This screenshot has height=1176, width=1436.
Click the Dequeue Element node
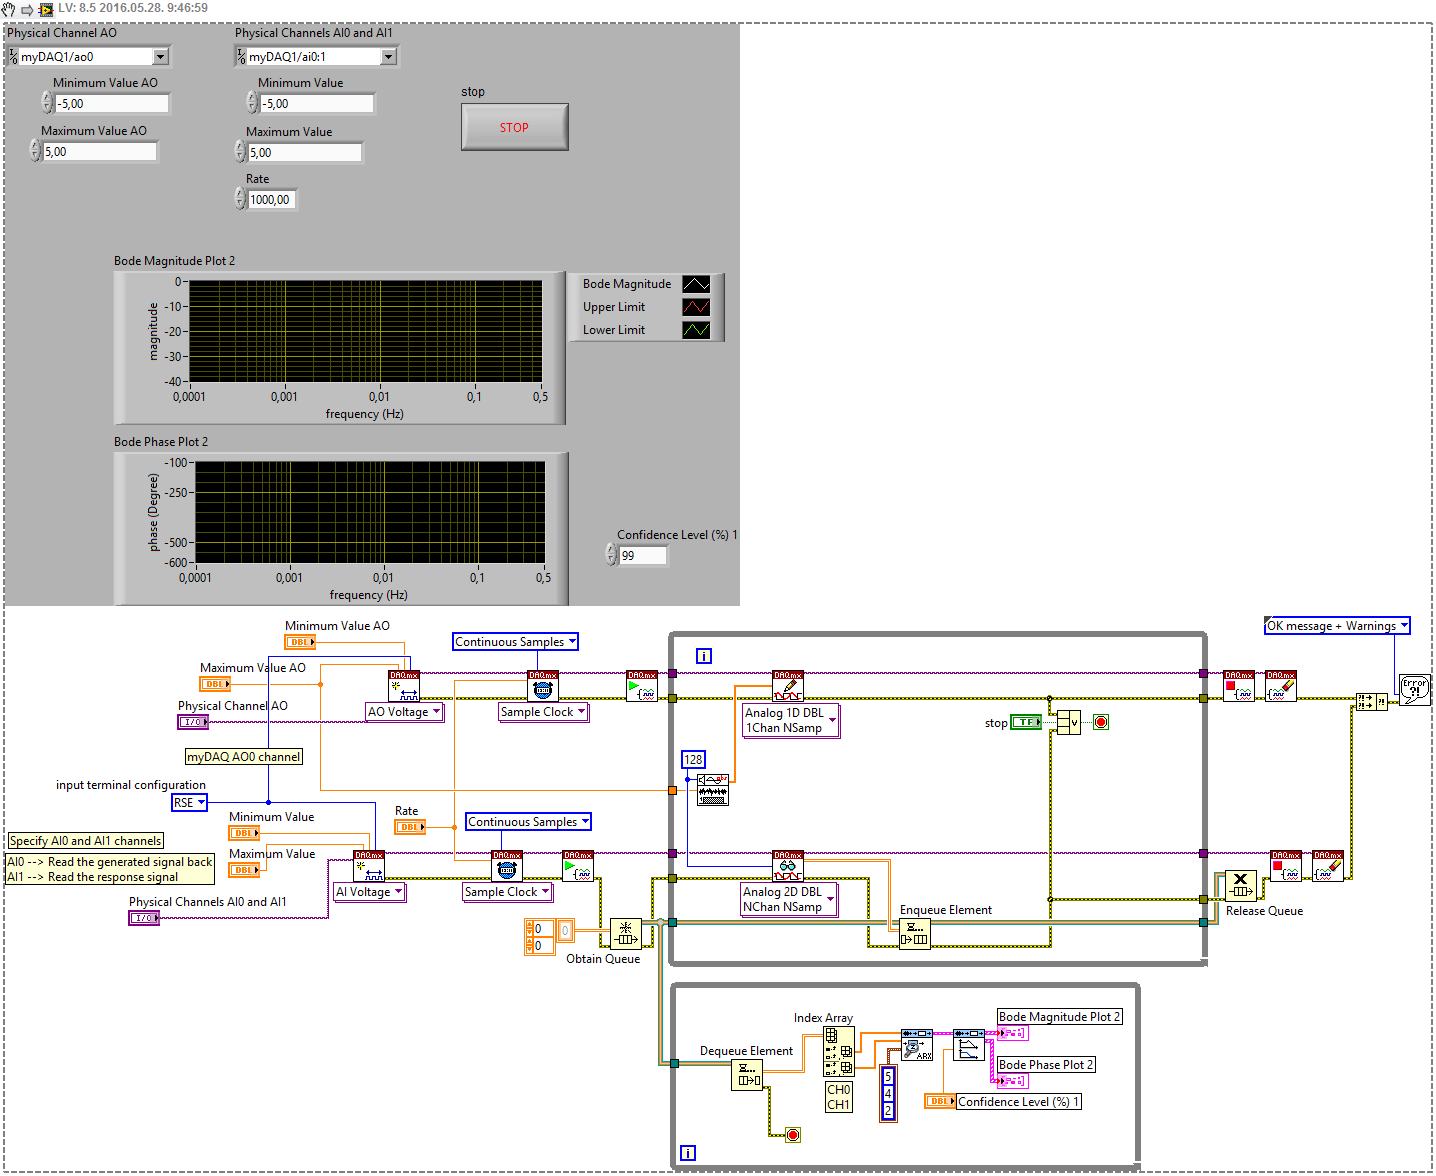tap(747, 1075)
